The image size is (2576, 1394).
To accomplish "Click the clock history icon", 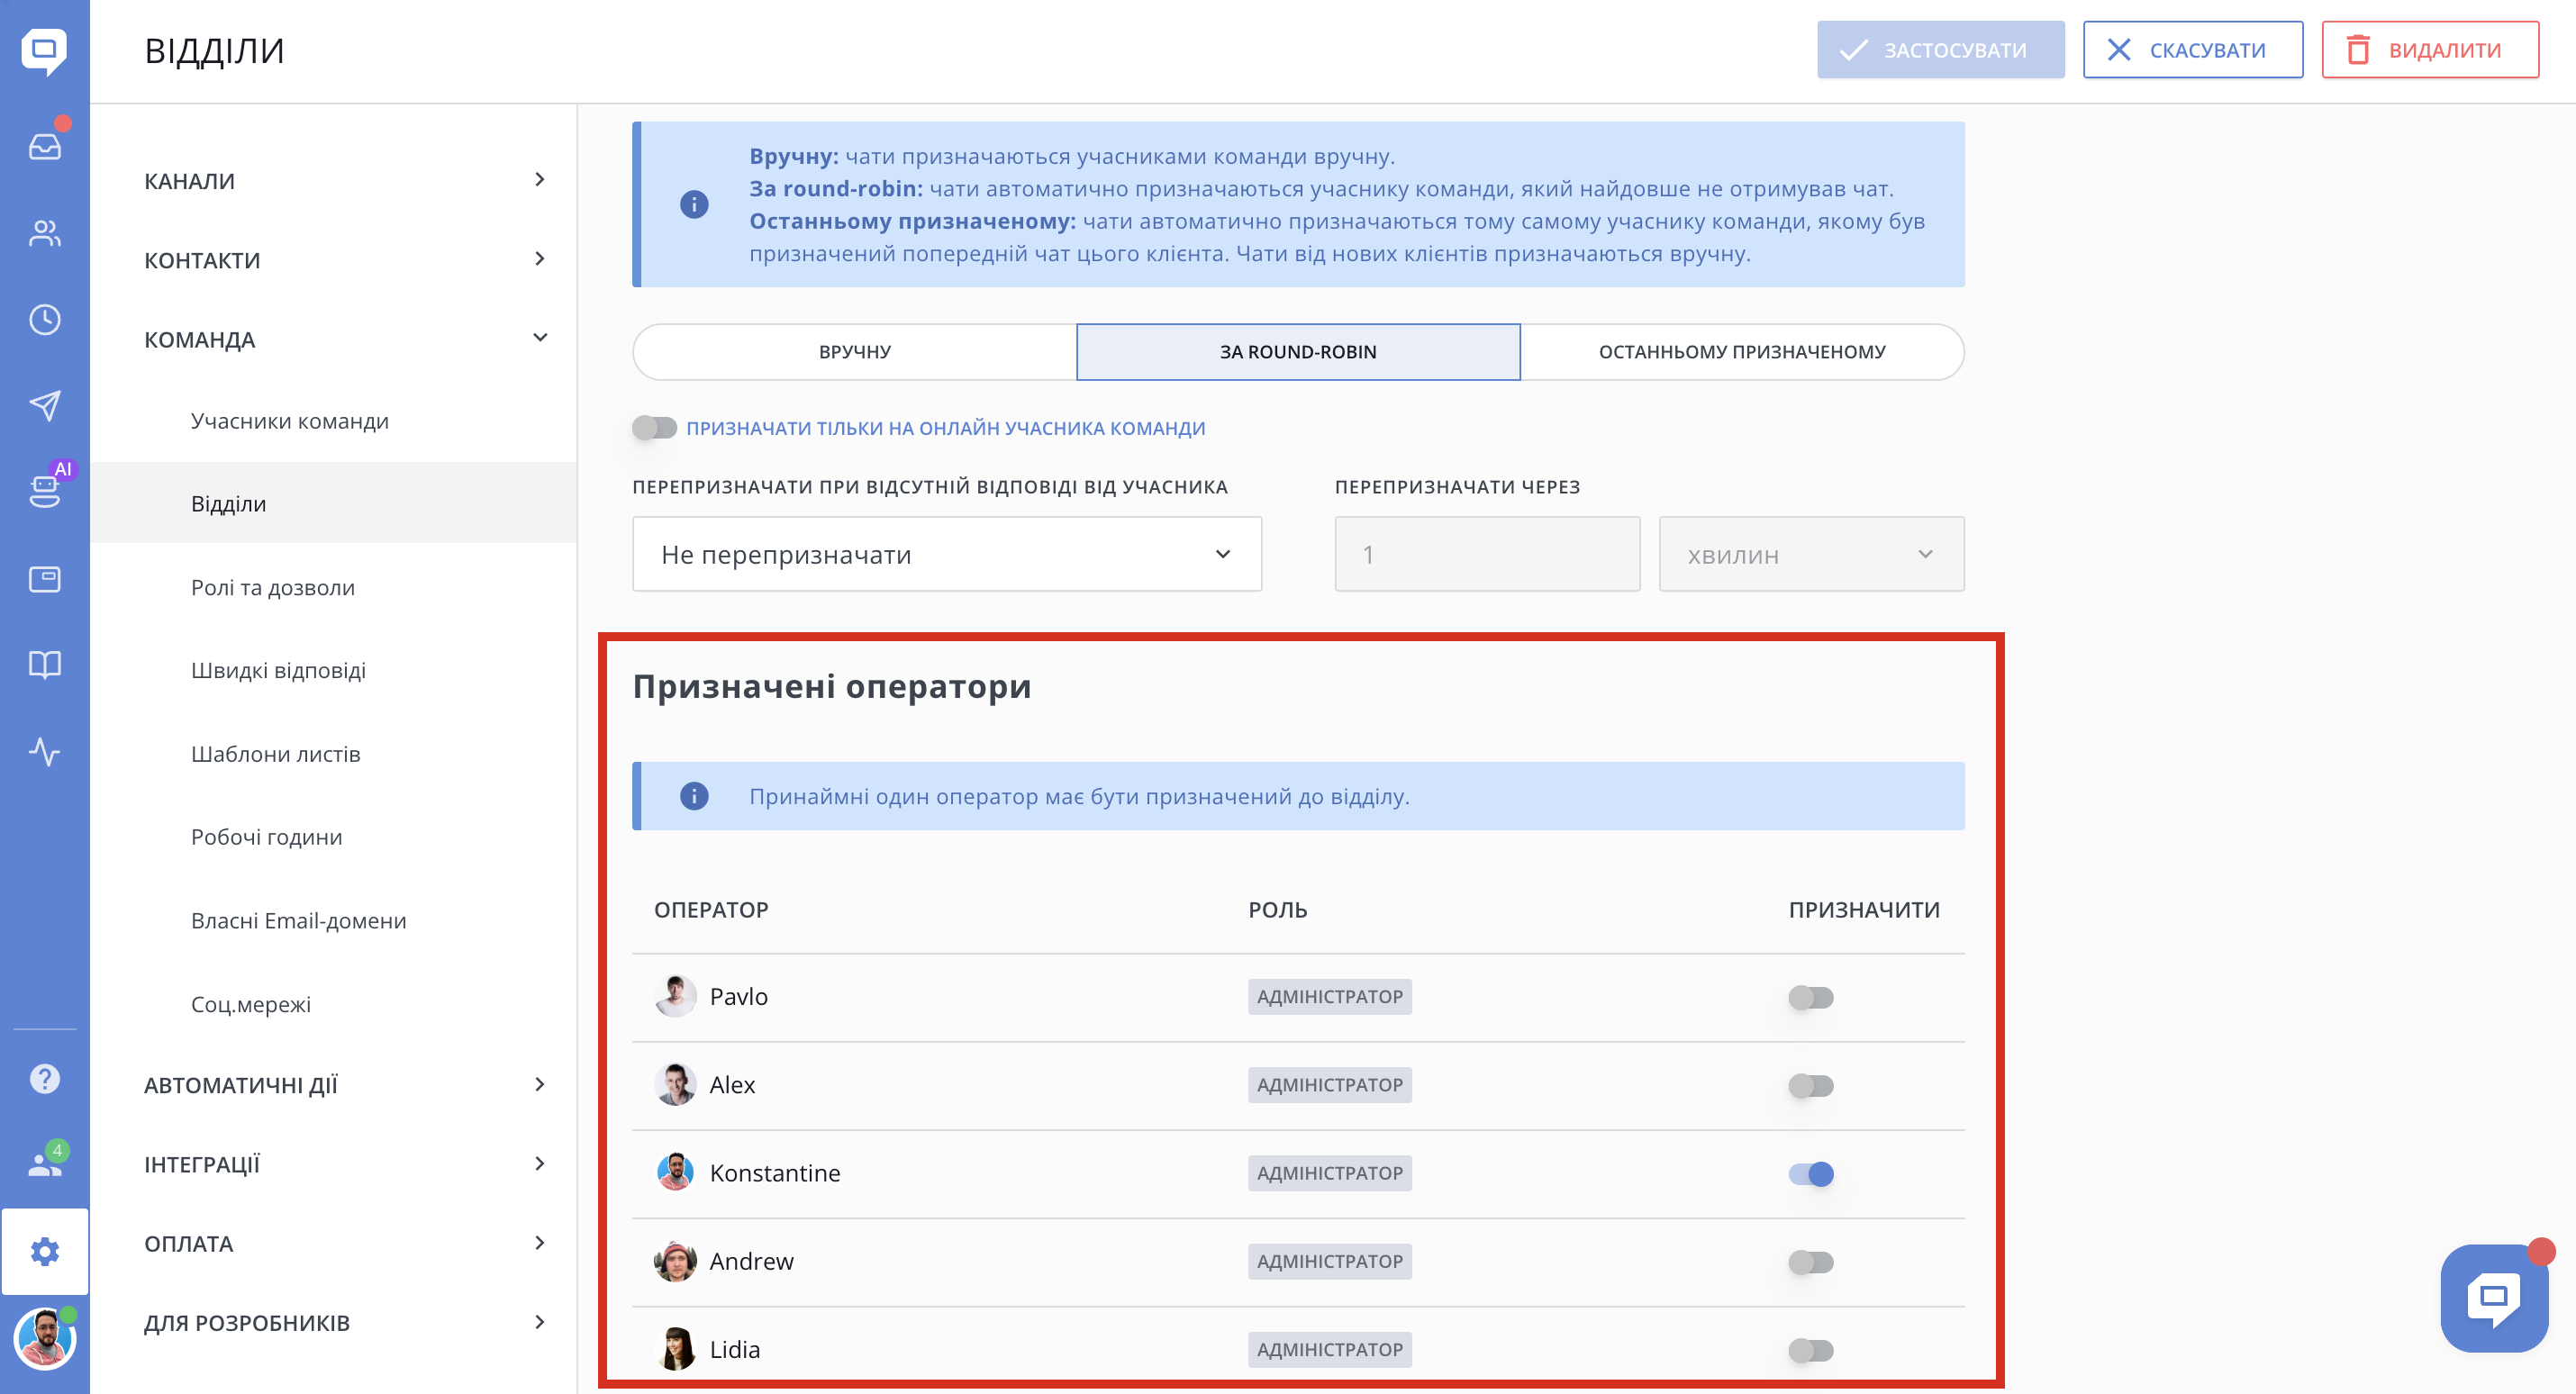I will 44,319.
